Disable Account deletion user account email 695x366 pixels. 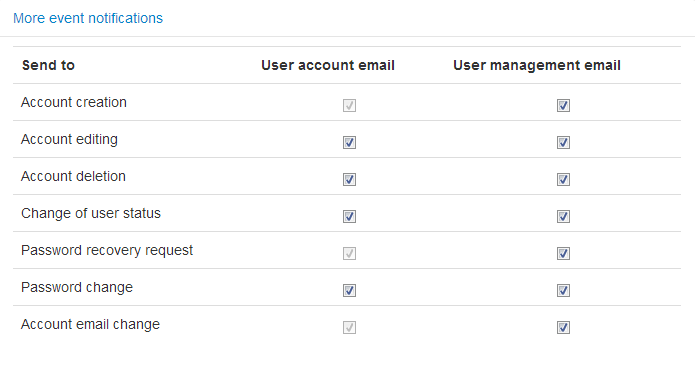click(x=349, y=179)
